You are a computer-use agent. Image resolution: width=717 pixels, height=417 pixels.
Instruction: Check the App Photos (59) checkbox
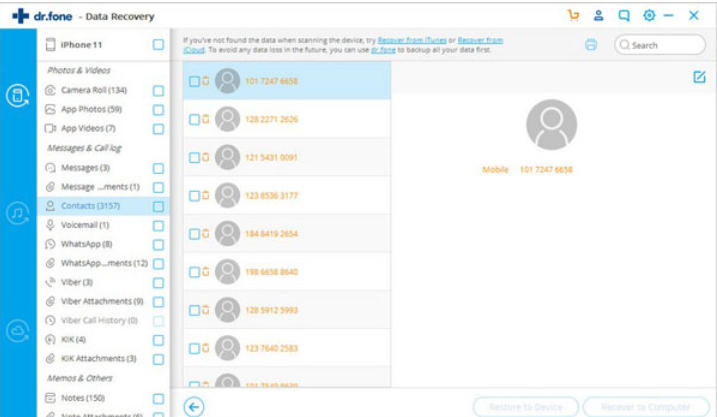(x=158, y=110)
